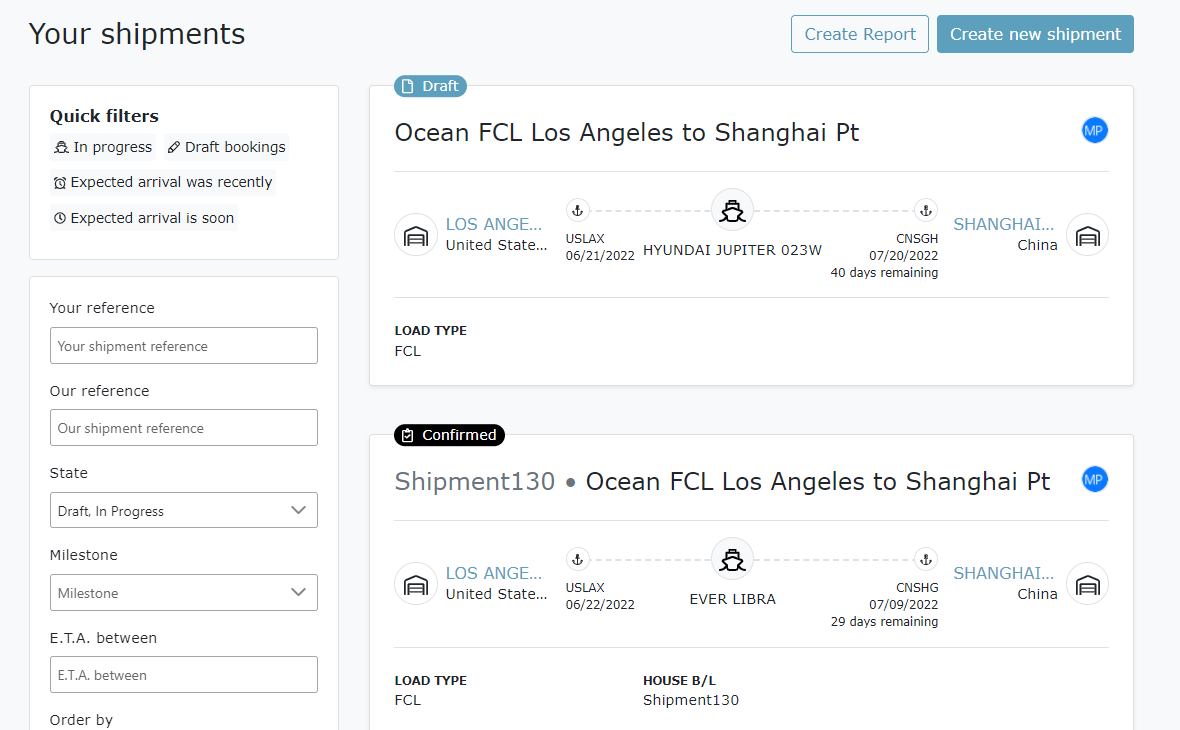Click the State dropdown chevron arrow

click(299, 510)
